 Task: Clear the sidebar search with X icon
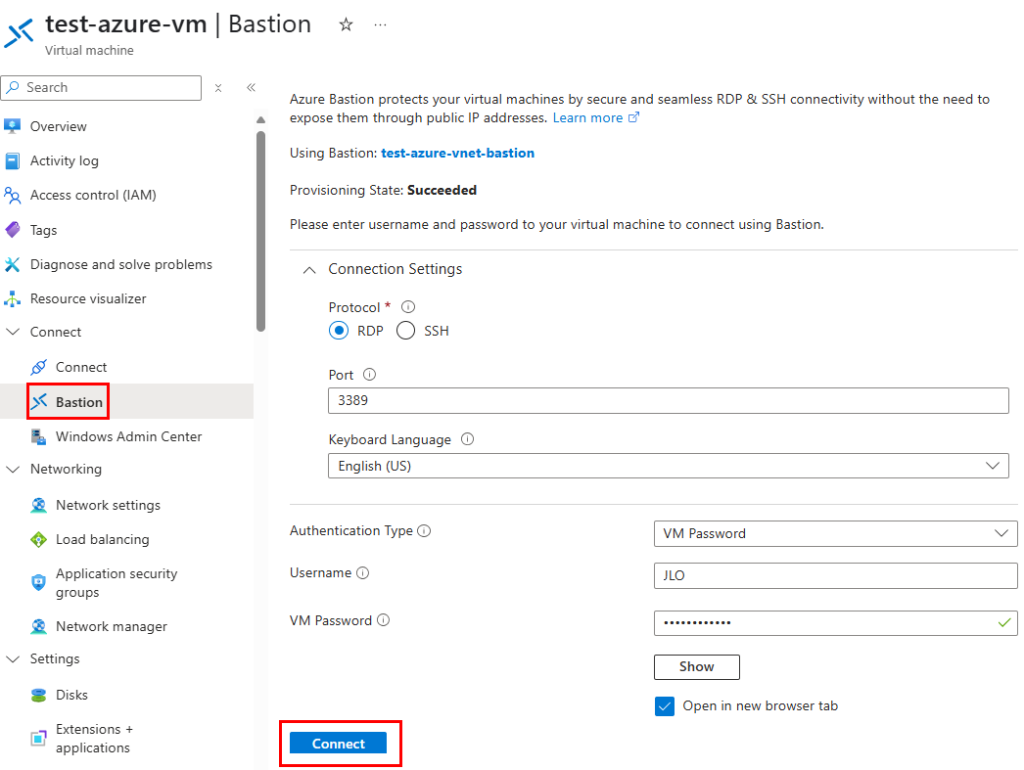(218, 88)
